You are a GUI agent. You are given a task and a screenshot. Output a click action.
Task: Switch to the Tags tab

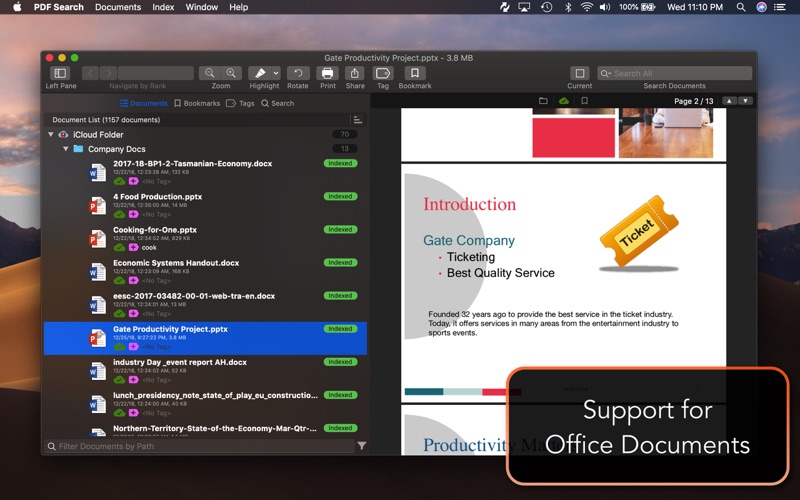point(240,103)
